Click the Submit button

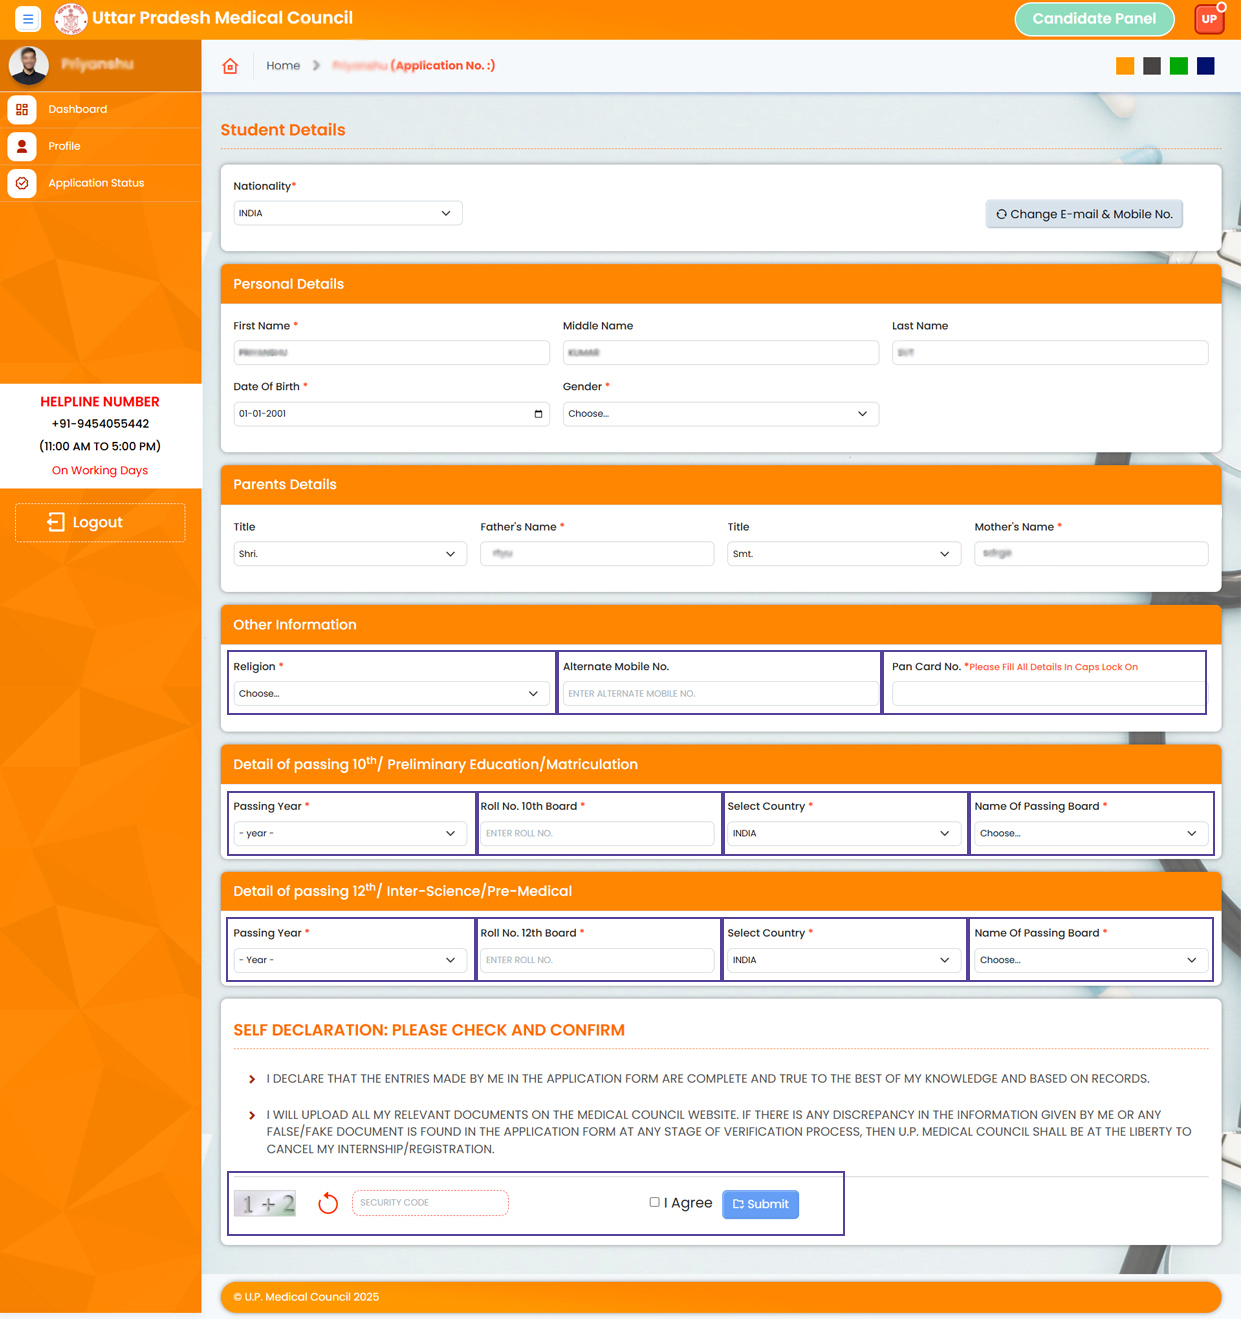760,1204
